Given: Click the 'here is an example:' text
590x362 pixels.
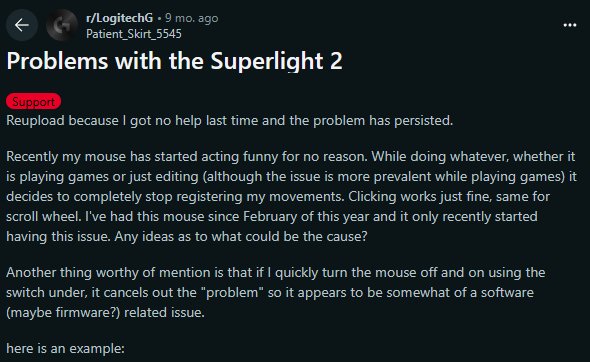Looking at the screenshot, I should (65, 348).
